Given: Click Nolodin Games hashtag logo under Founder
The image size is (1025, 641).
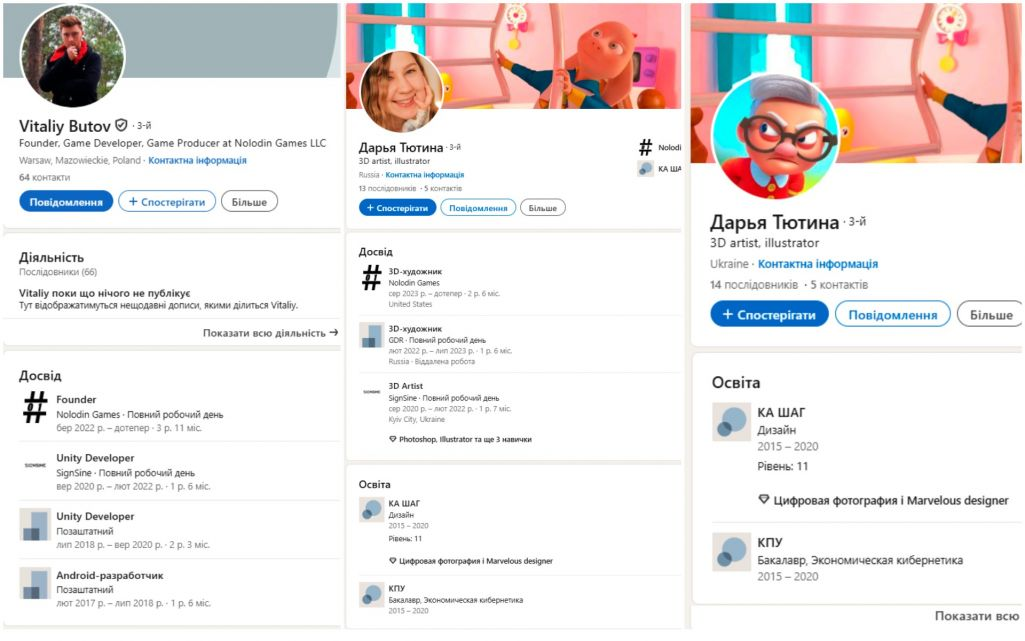Looking at the screenshot, I should (35, 408).
